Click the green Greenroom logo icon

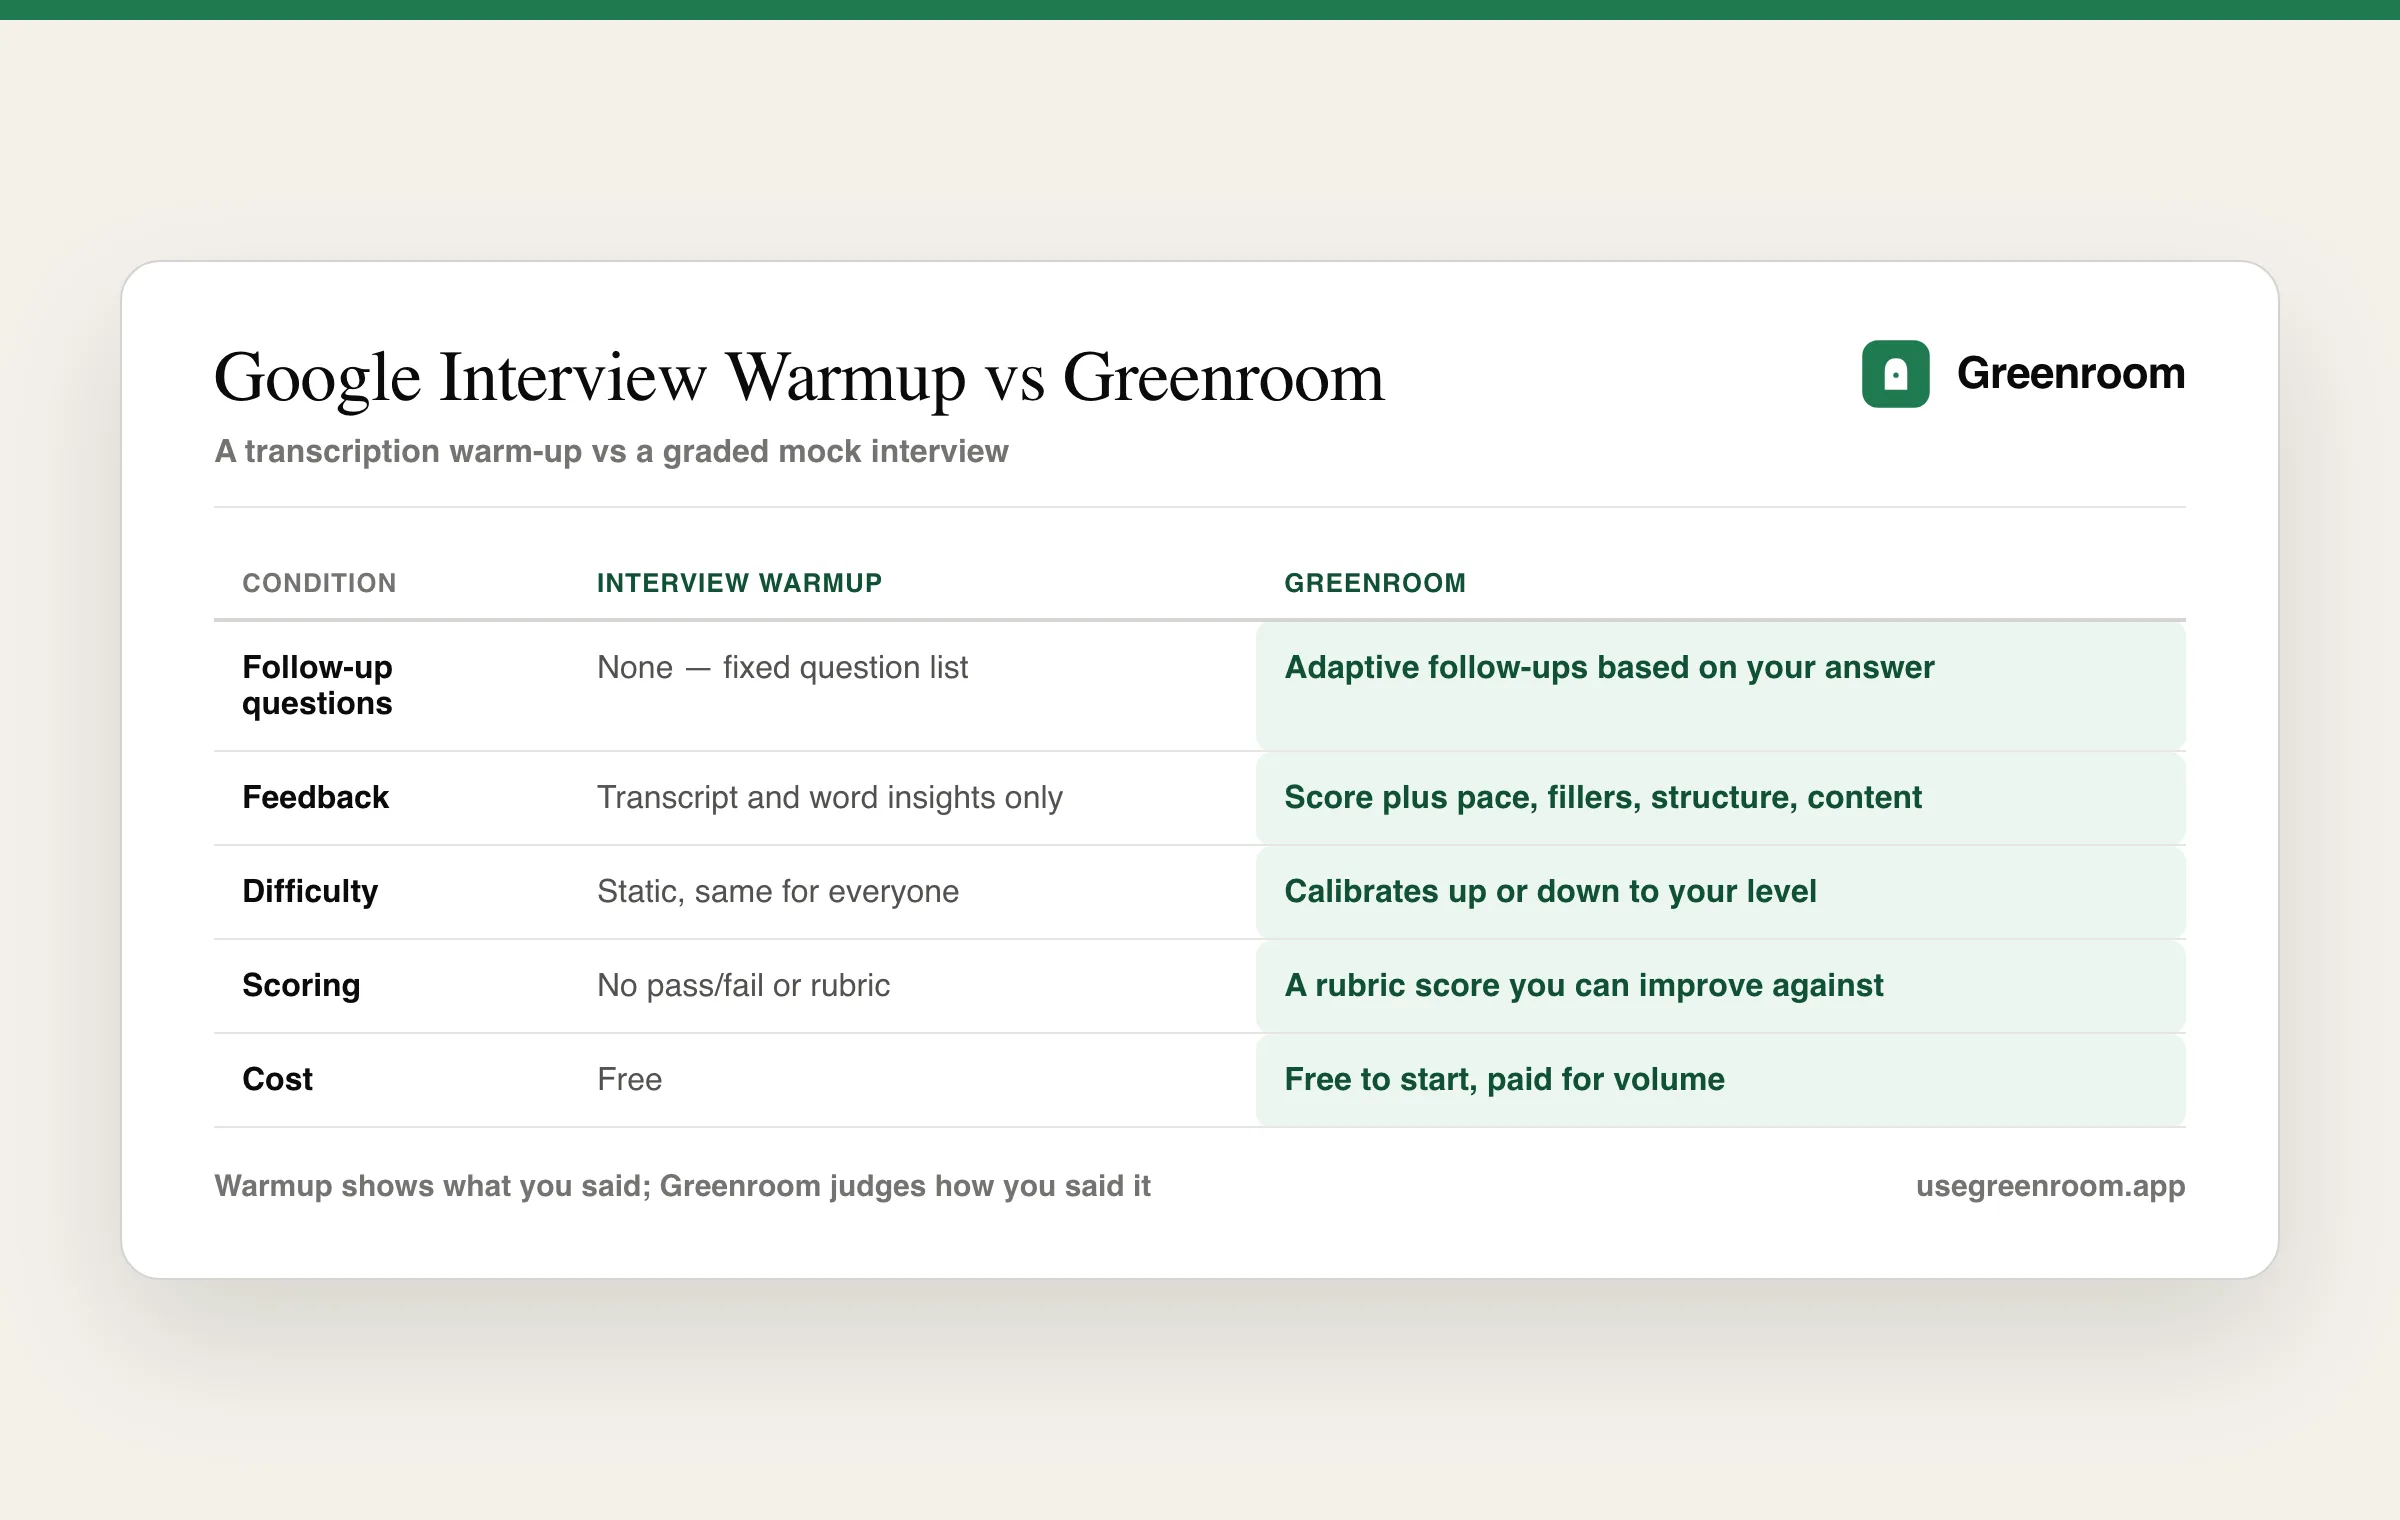coord(1895,374)
